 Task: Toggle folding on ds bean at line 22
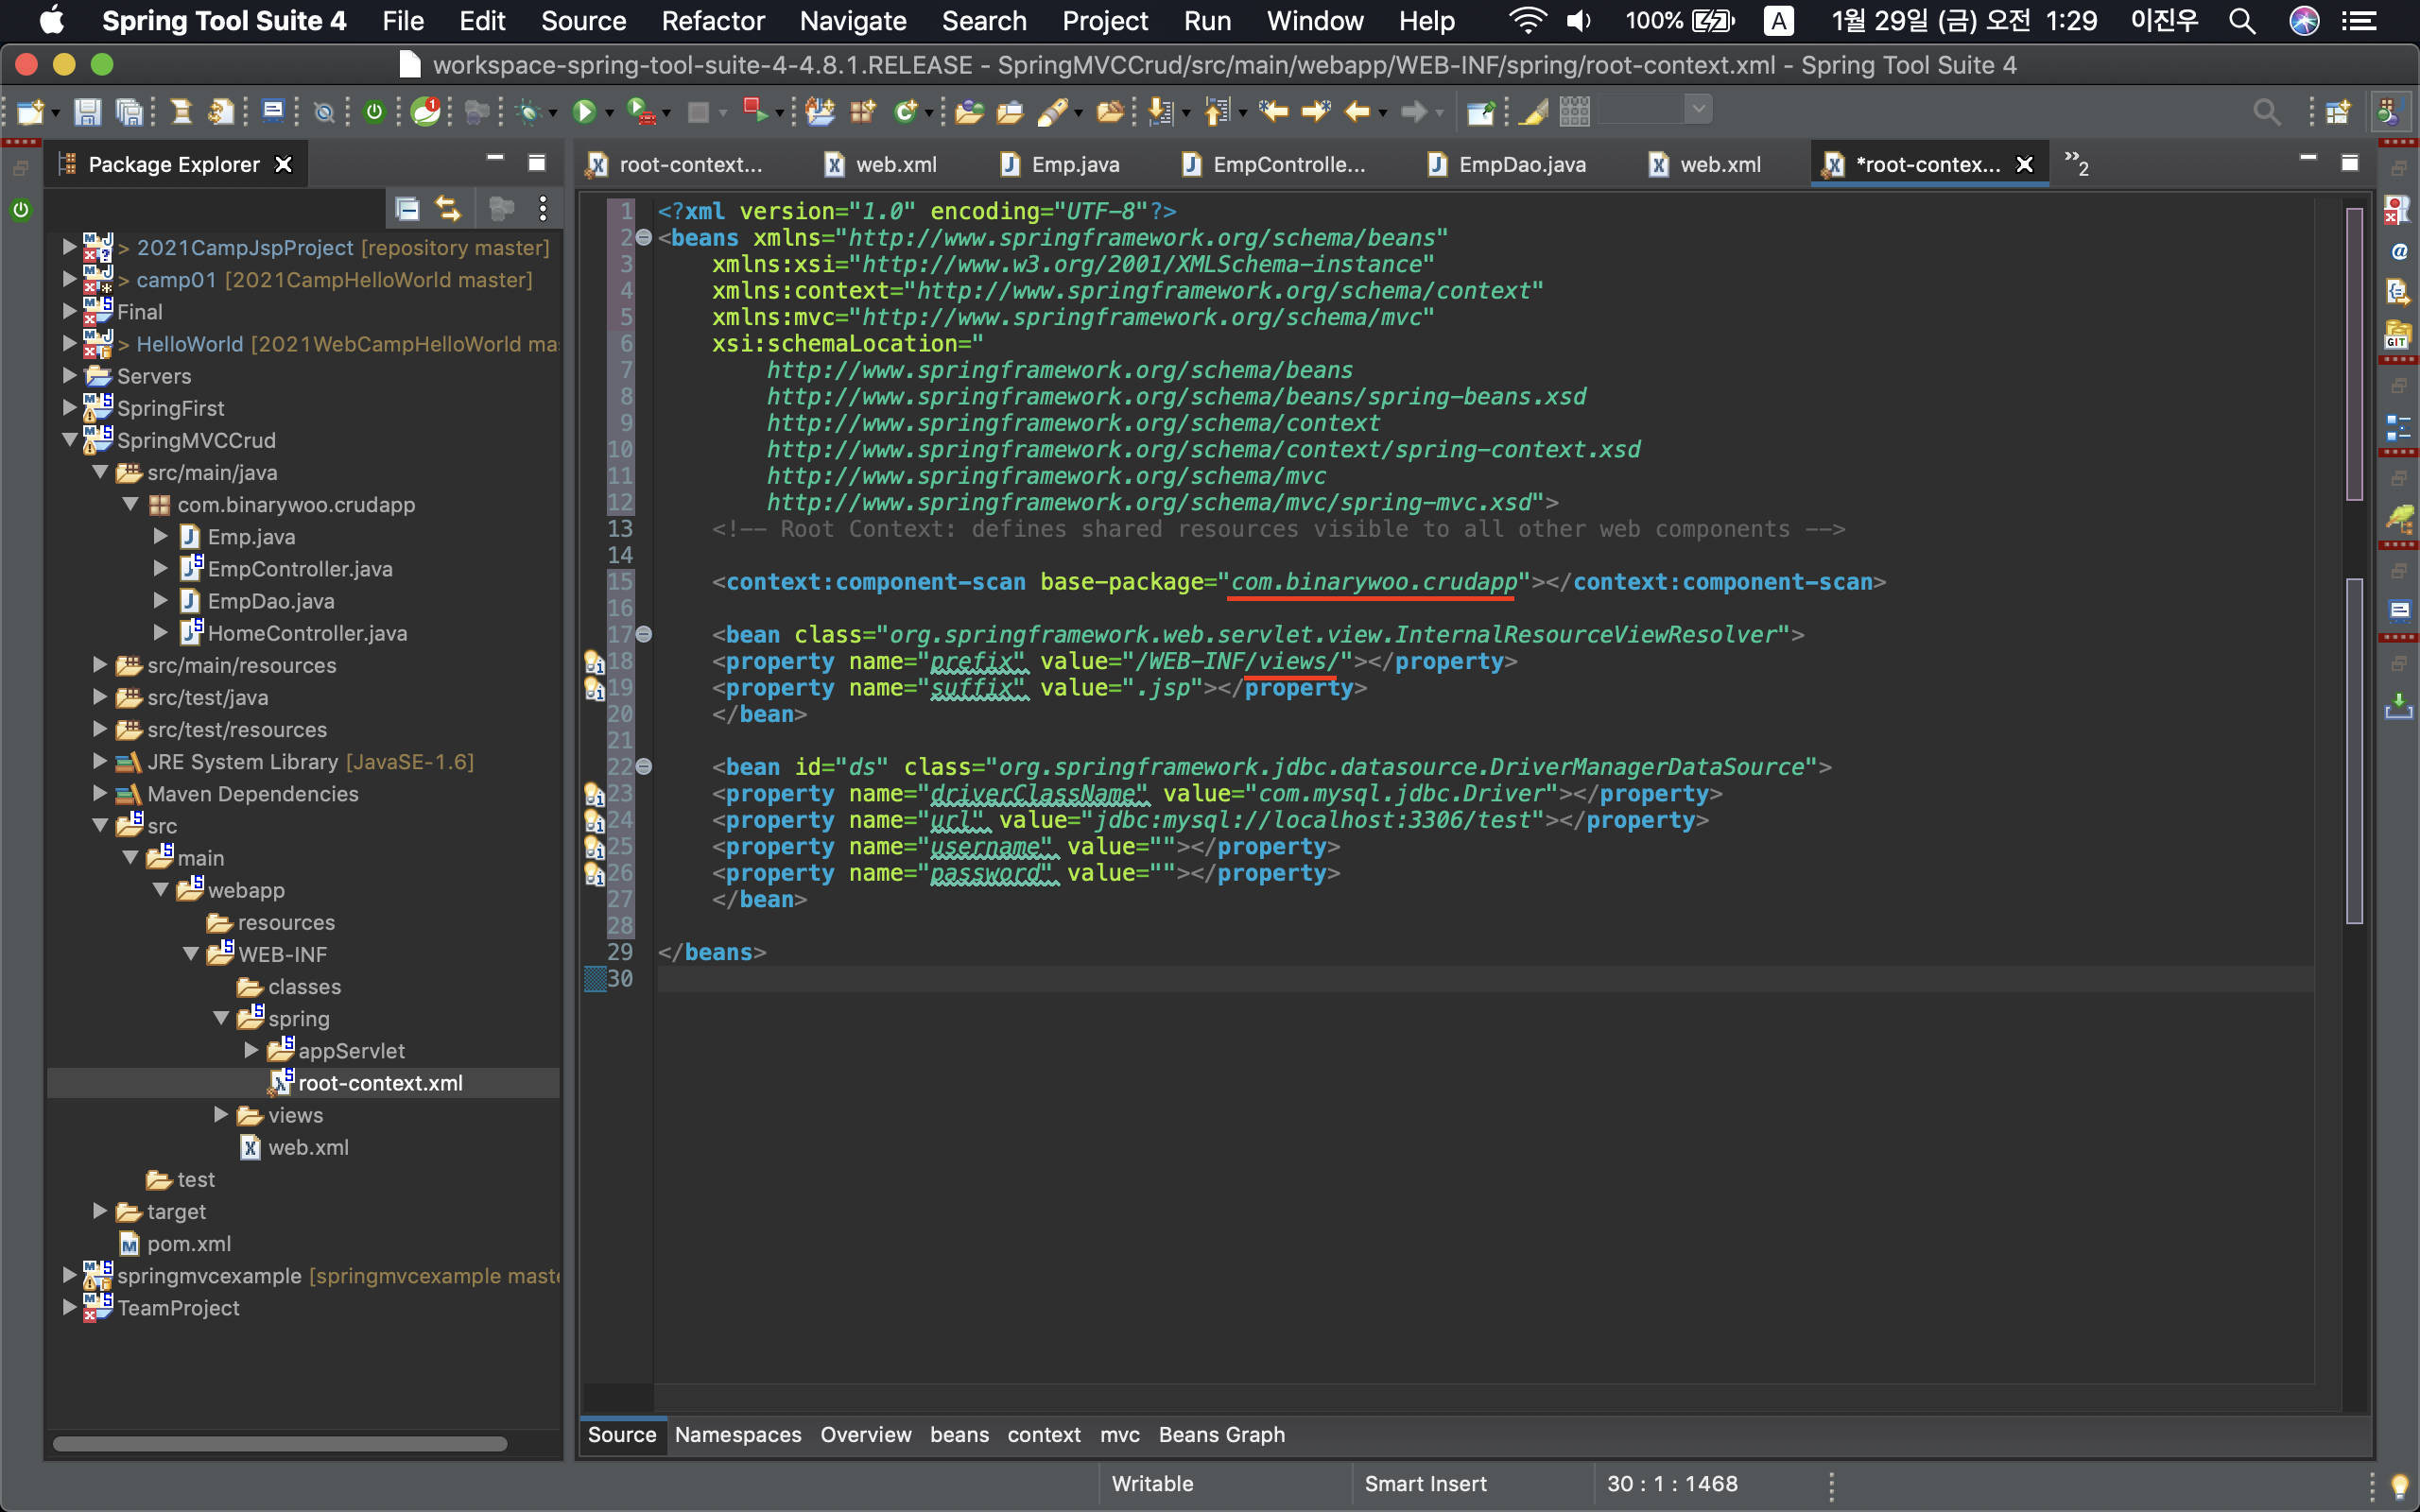click(644, 767)
